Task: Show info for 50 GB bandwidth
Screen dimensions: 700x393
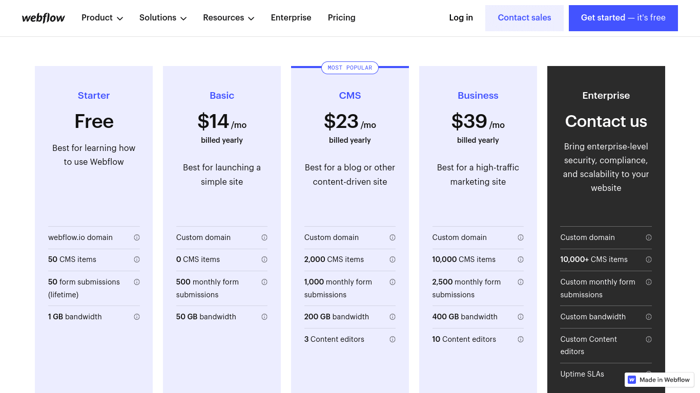Action: 264,317
